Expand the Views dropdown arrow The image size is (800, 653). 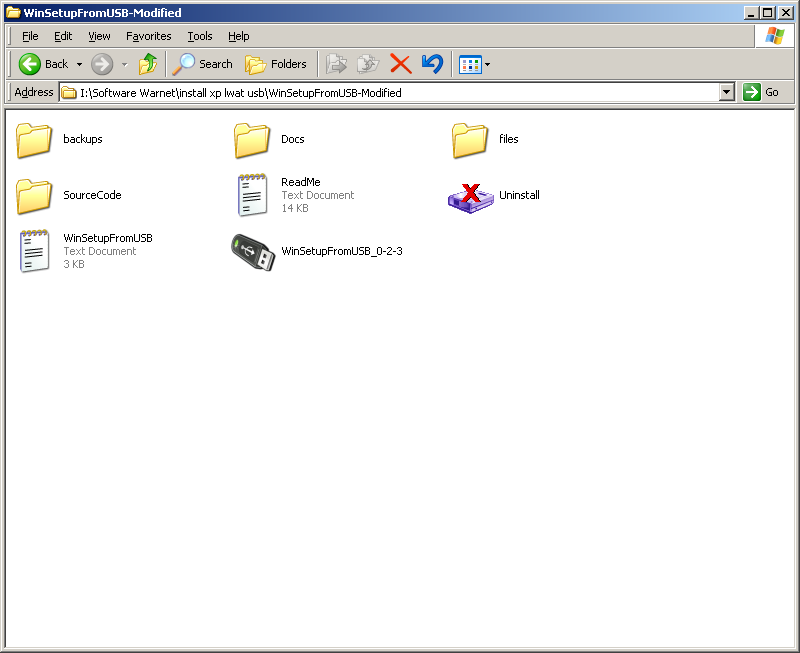click(x=488, y=64)
